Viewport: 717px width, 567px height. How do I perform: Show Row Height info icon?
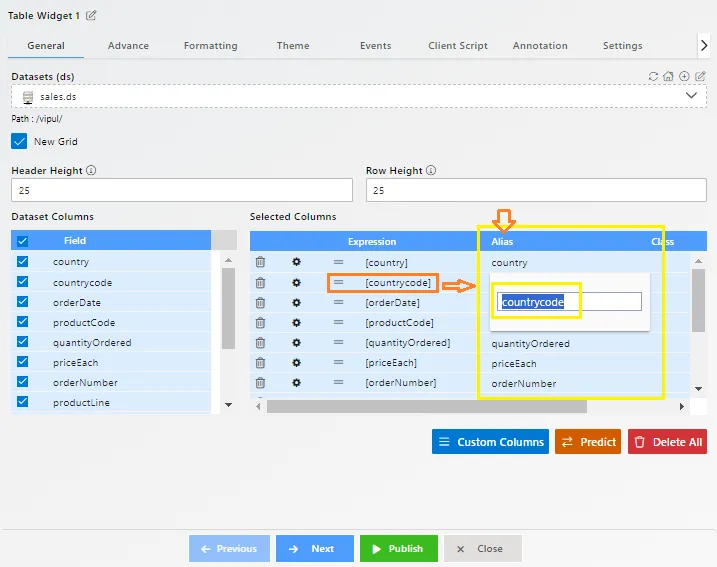431,171
